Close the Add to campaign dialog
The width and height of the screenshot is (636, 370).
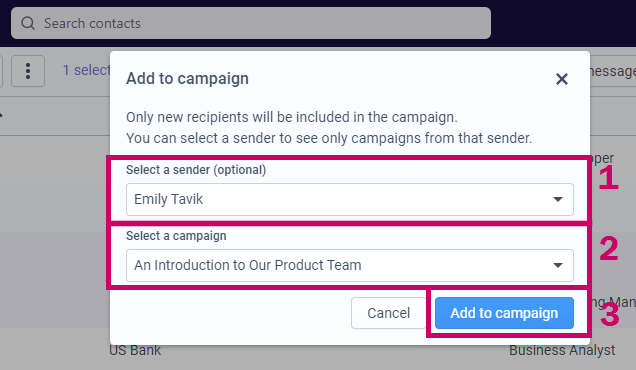tap(562, 79)
